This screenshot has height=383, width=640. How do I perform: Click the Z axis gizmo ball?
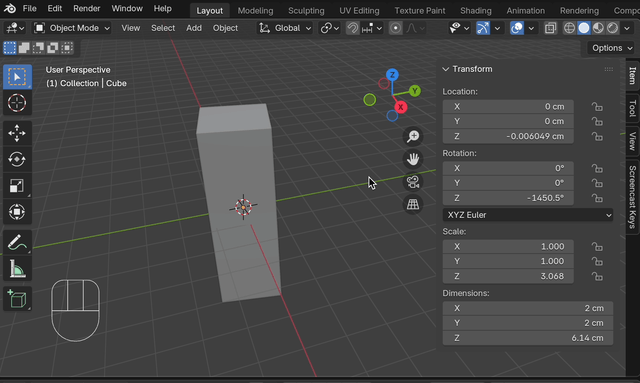click(392, 75)
